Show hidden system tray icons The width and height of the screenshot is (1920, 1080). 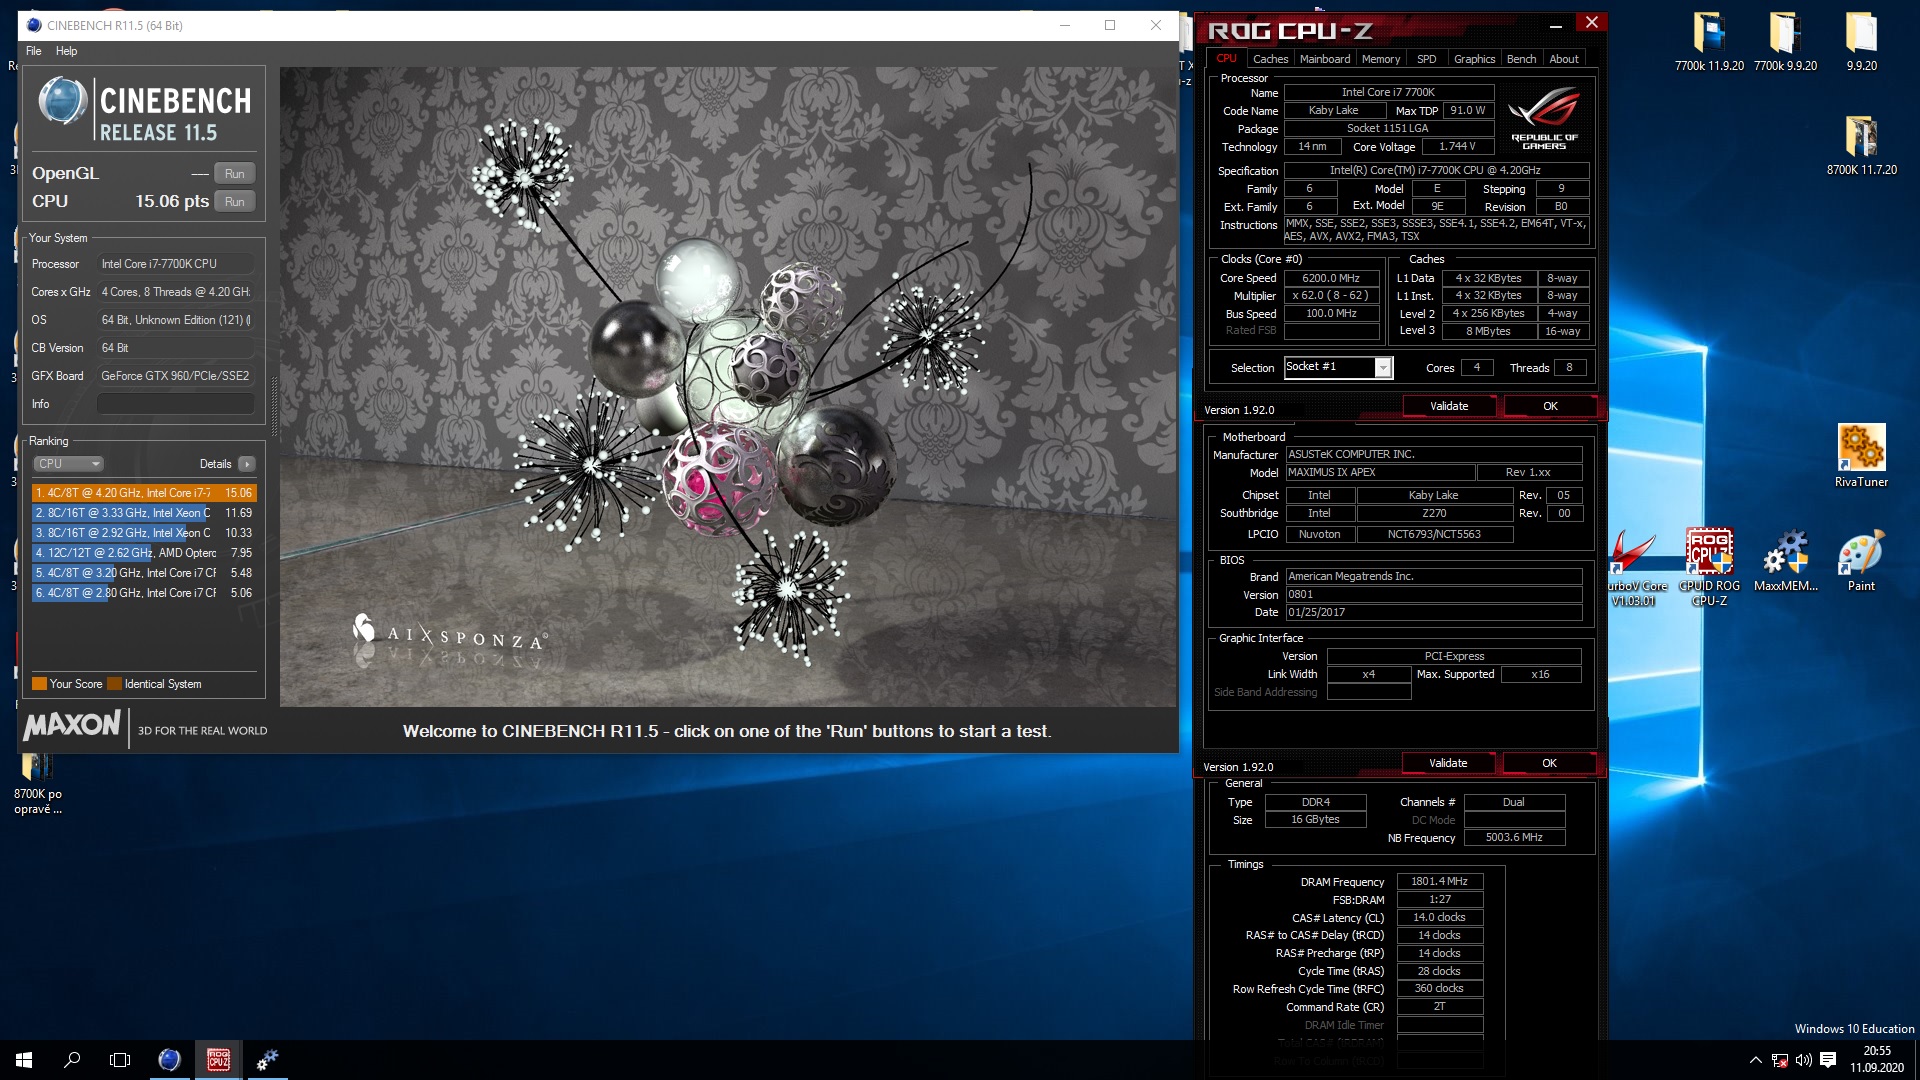point(1755,1060)
